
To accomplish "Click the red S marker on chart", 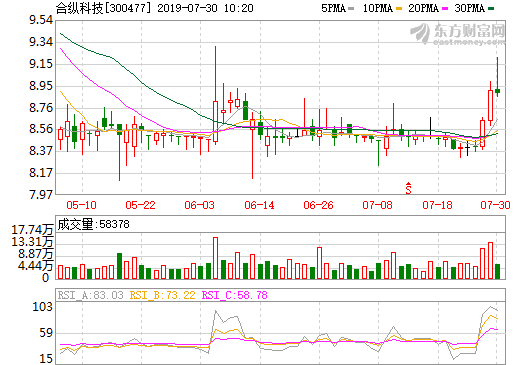I will (x=408, y=188).
